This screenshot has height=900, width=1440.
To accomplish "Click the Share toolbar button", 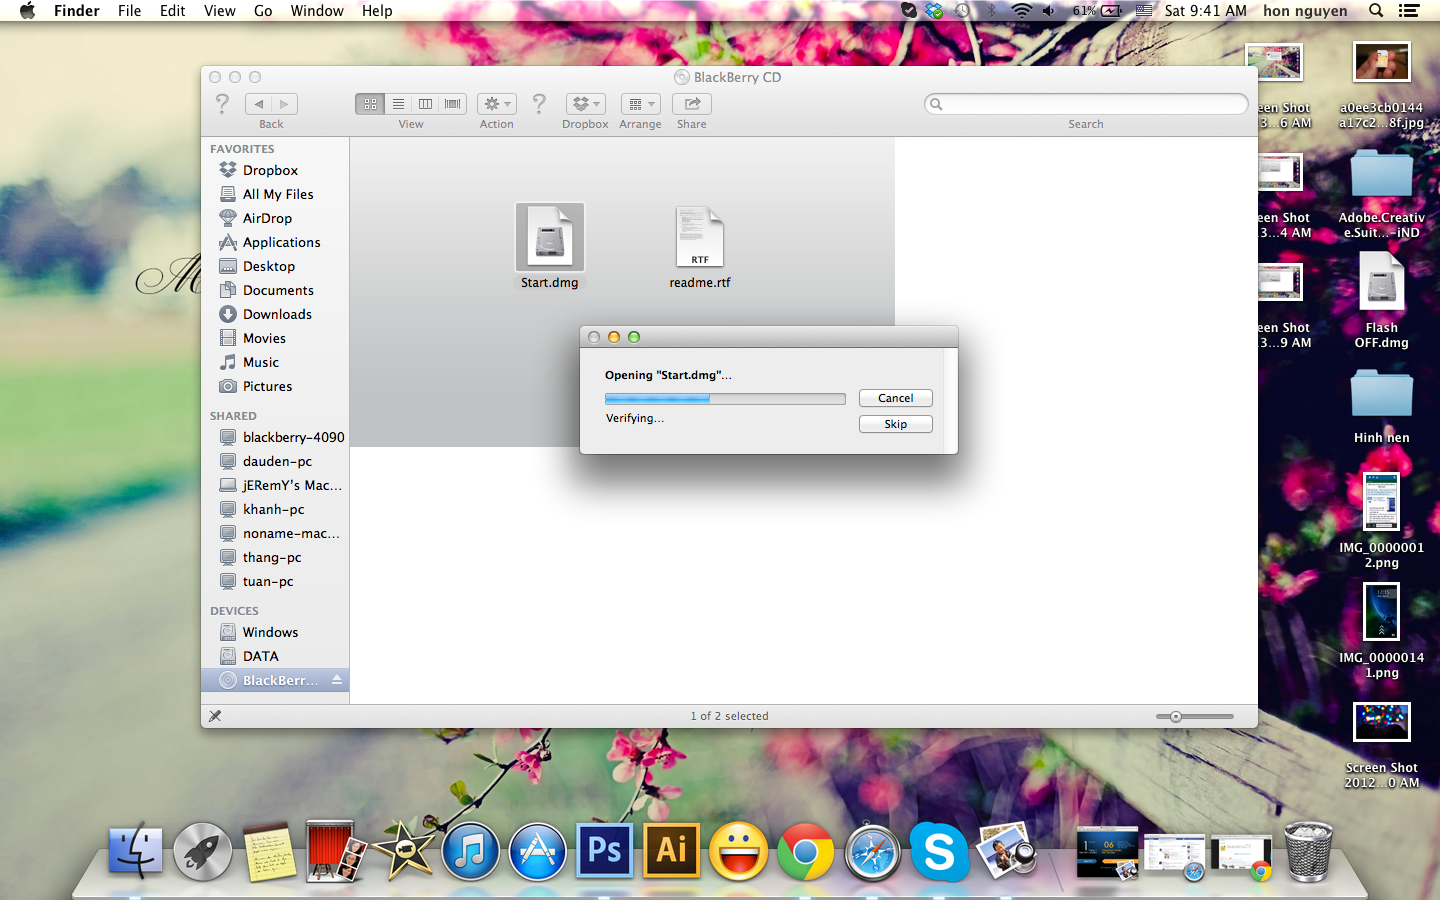I will (691, 104).
